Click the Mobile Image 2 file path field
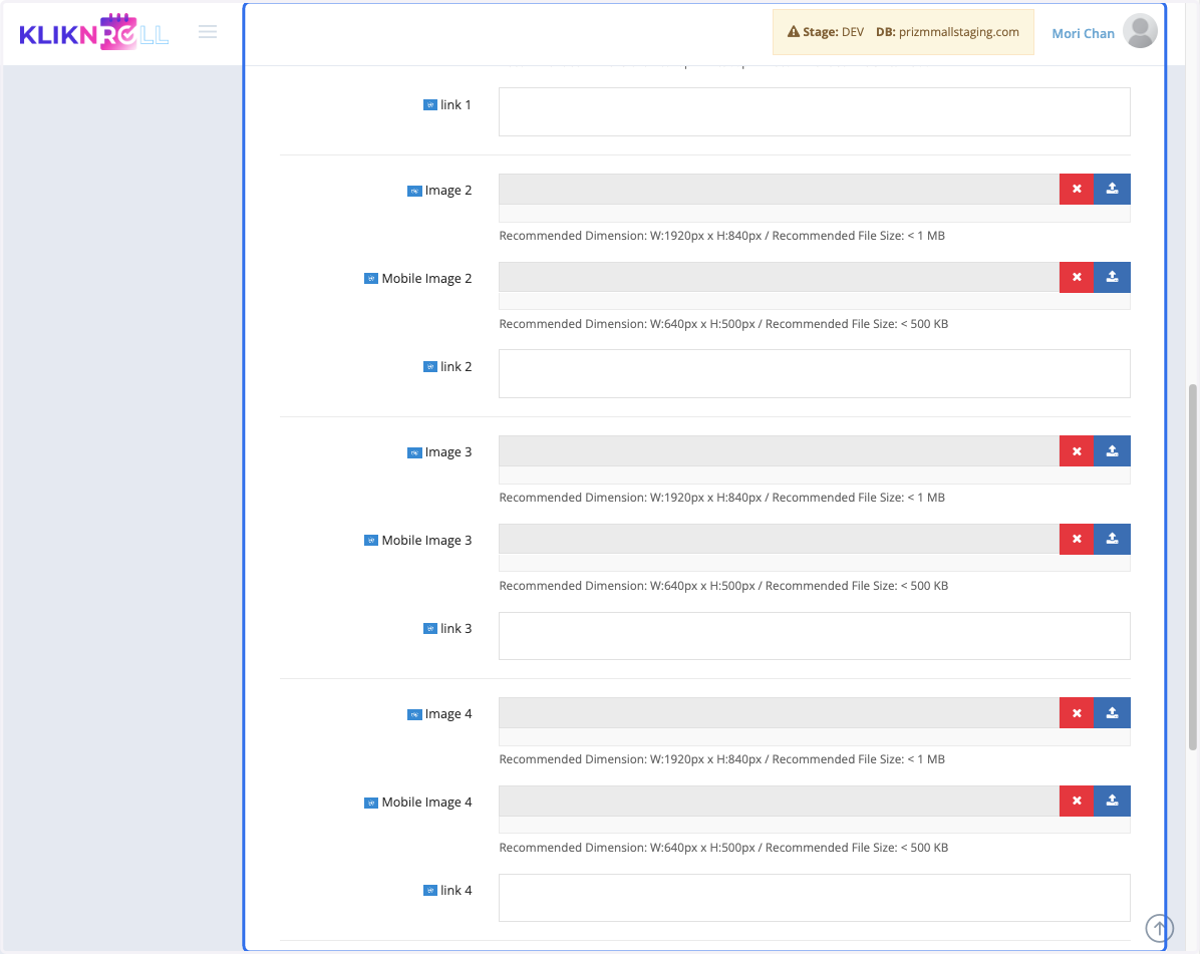1200x954 pixels. [x=779, y=277]
